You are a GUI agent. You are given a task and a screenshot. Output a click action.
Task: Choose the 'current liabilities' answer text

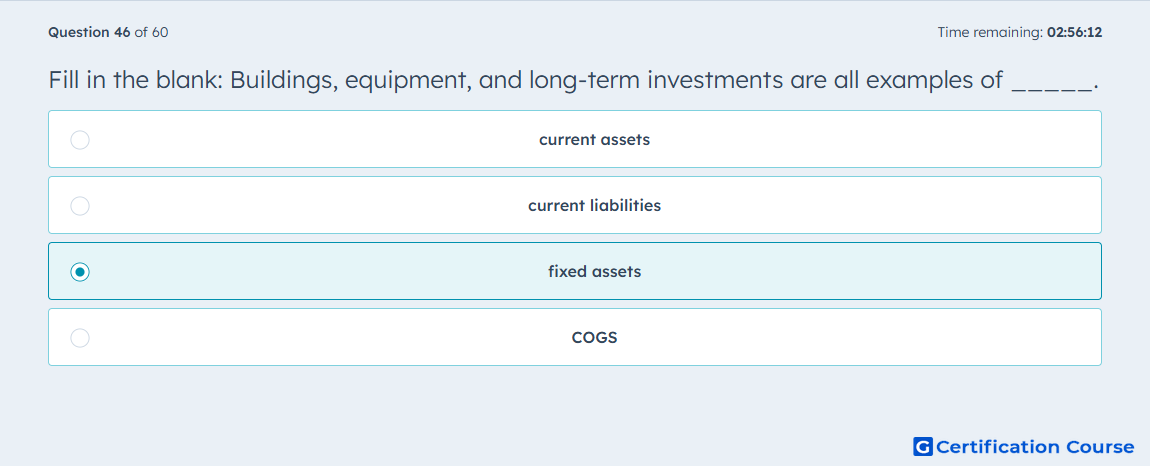pos(594,205)
